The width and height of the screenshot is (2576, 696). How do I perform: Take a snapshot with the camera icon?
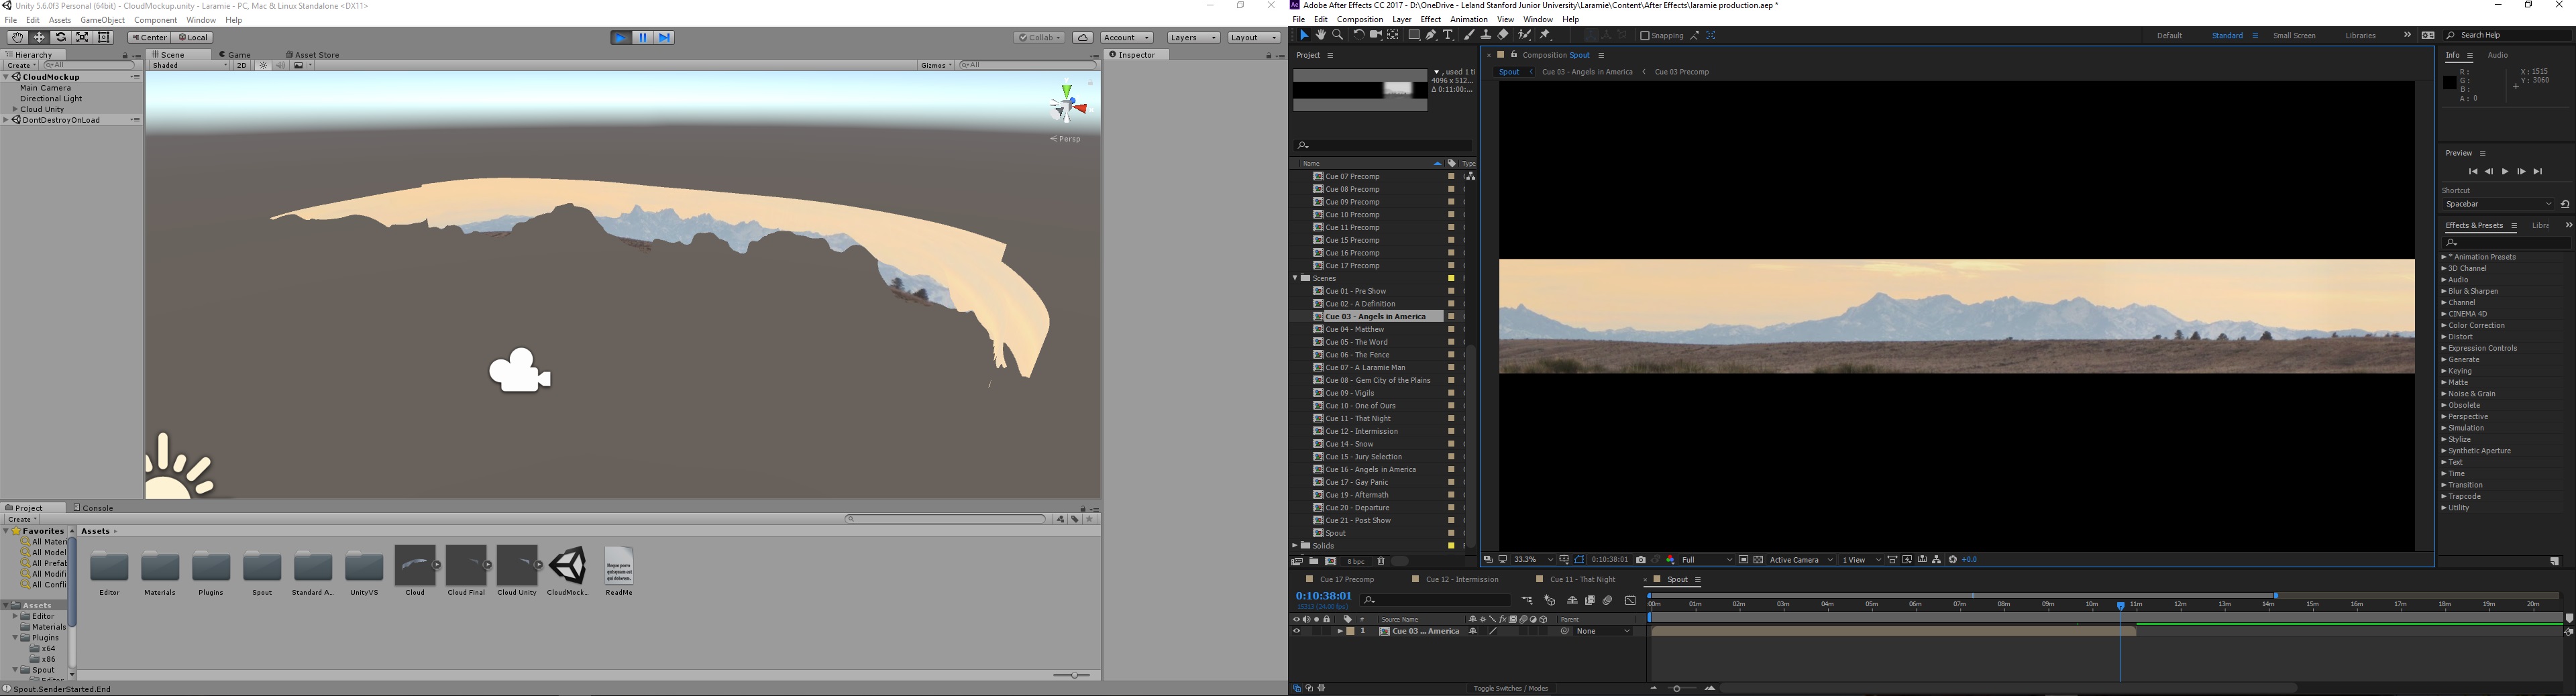(x=1640, y=560)
